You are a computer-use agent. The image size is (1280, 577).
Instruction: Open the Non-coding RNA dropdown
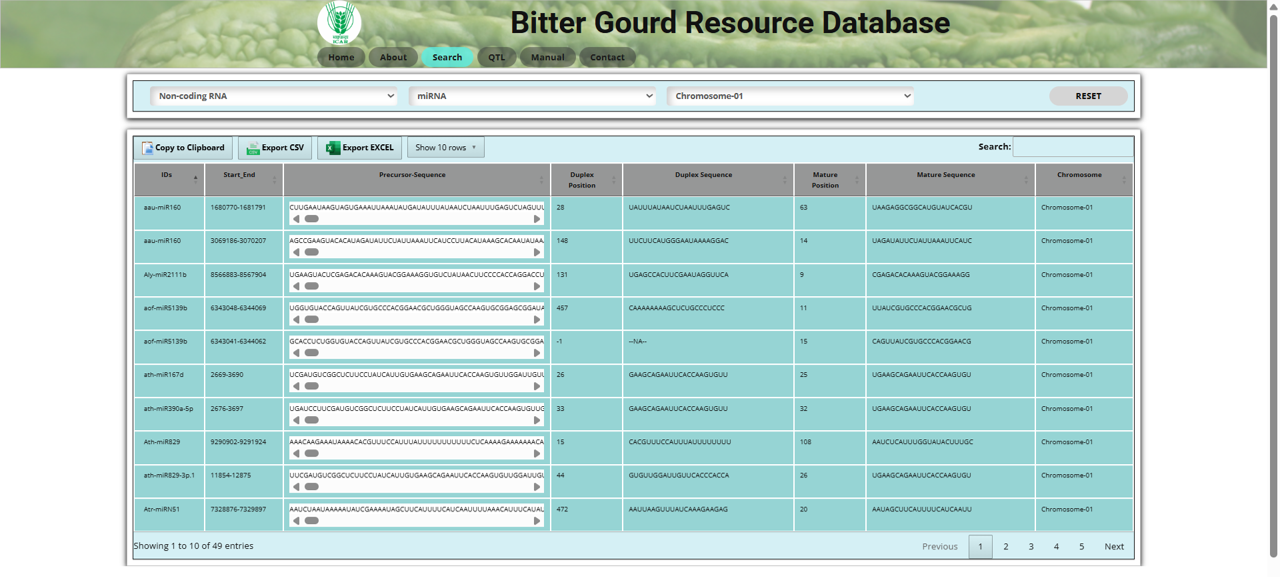pos(273,96)
